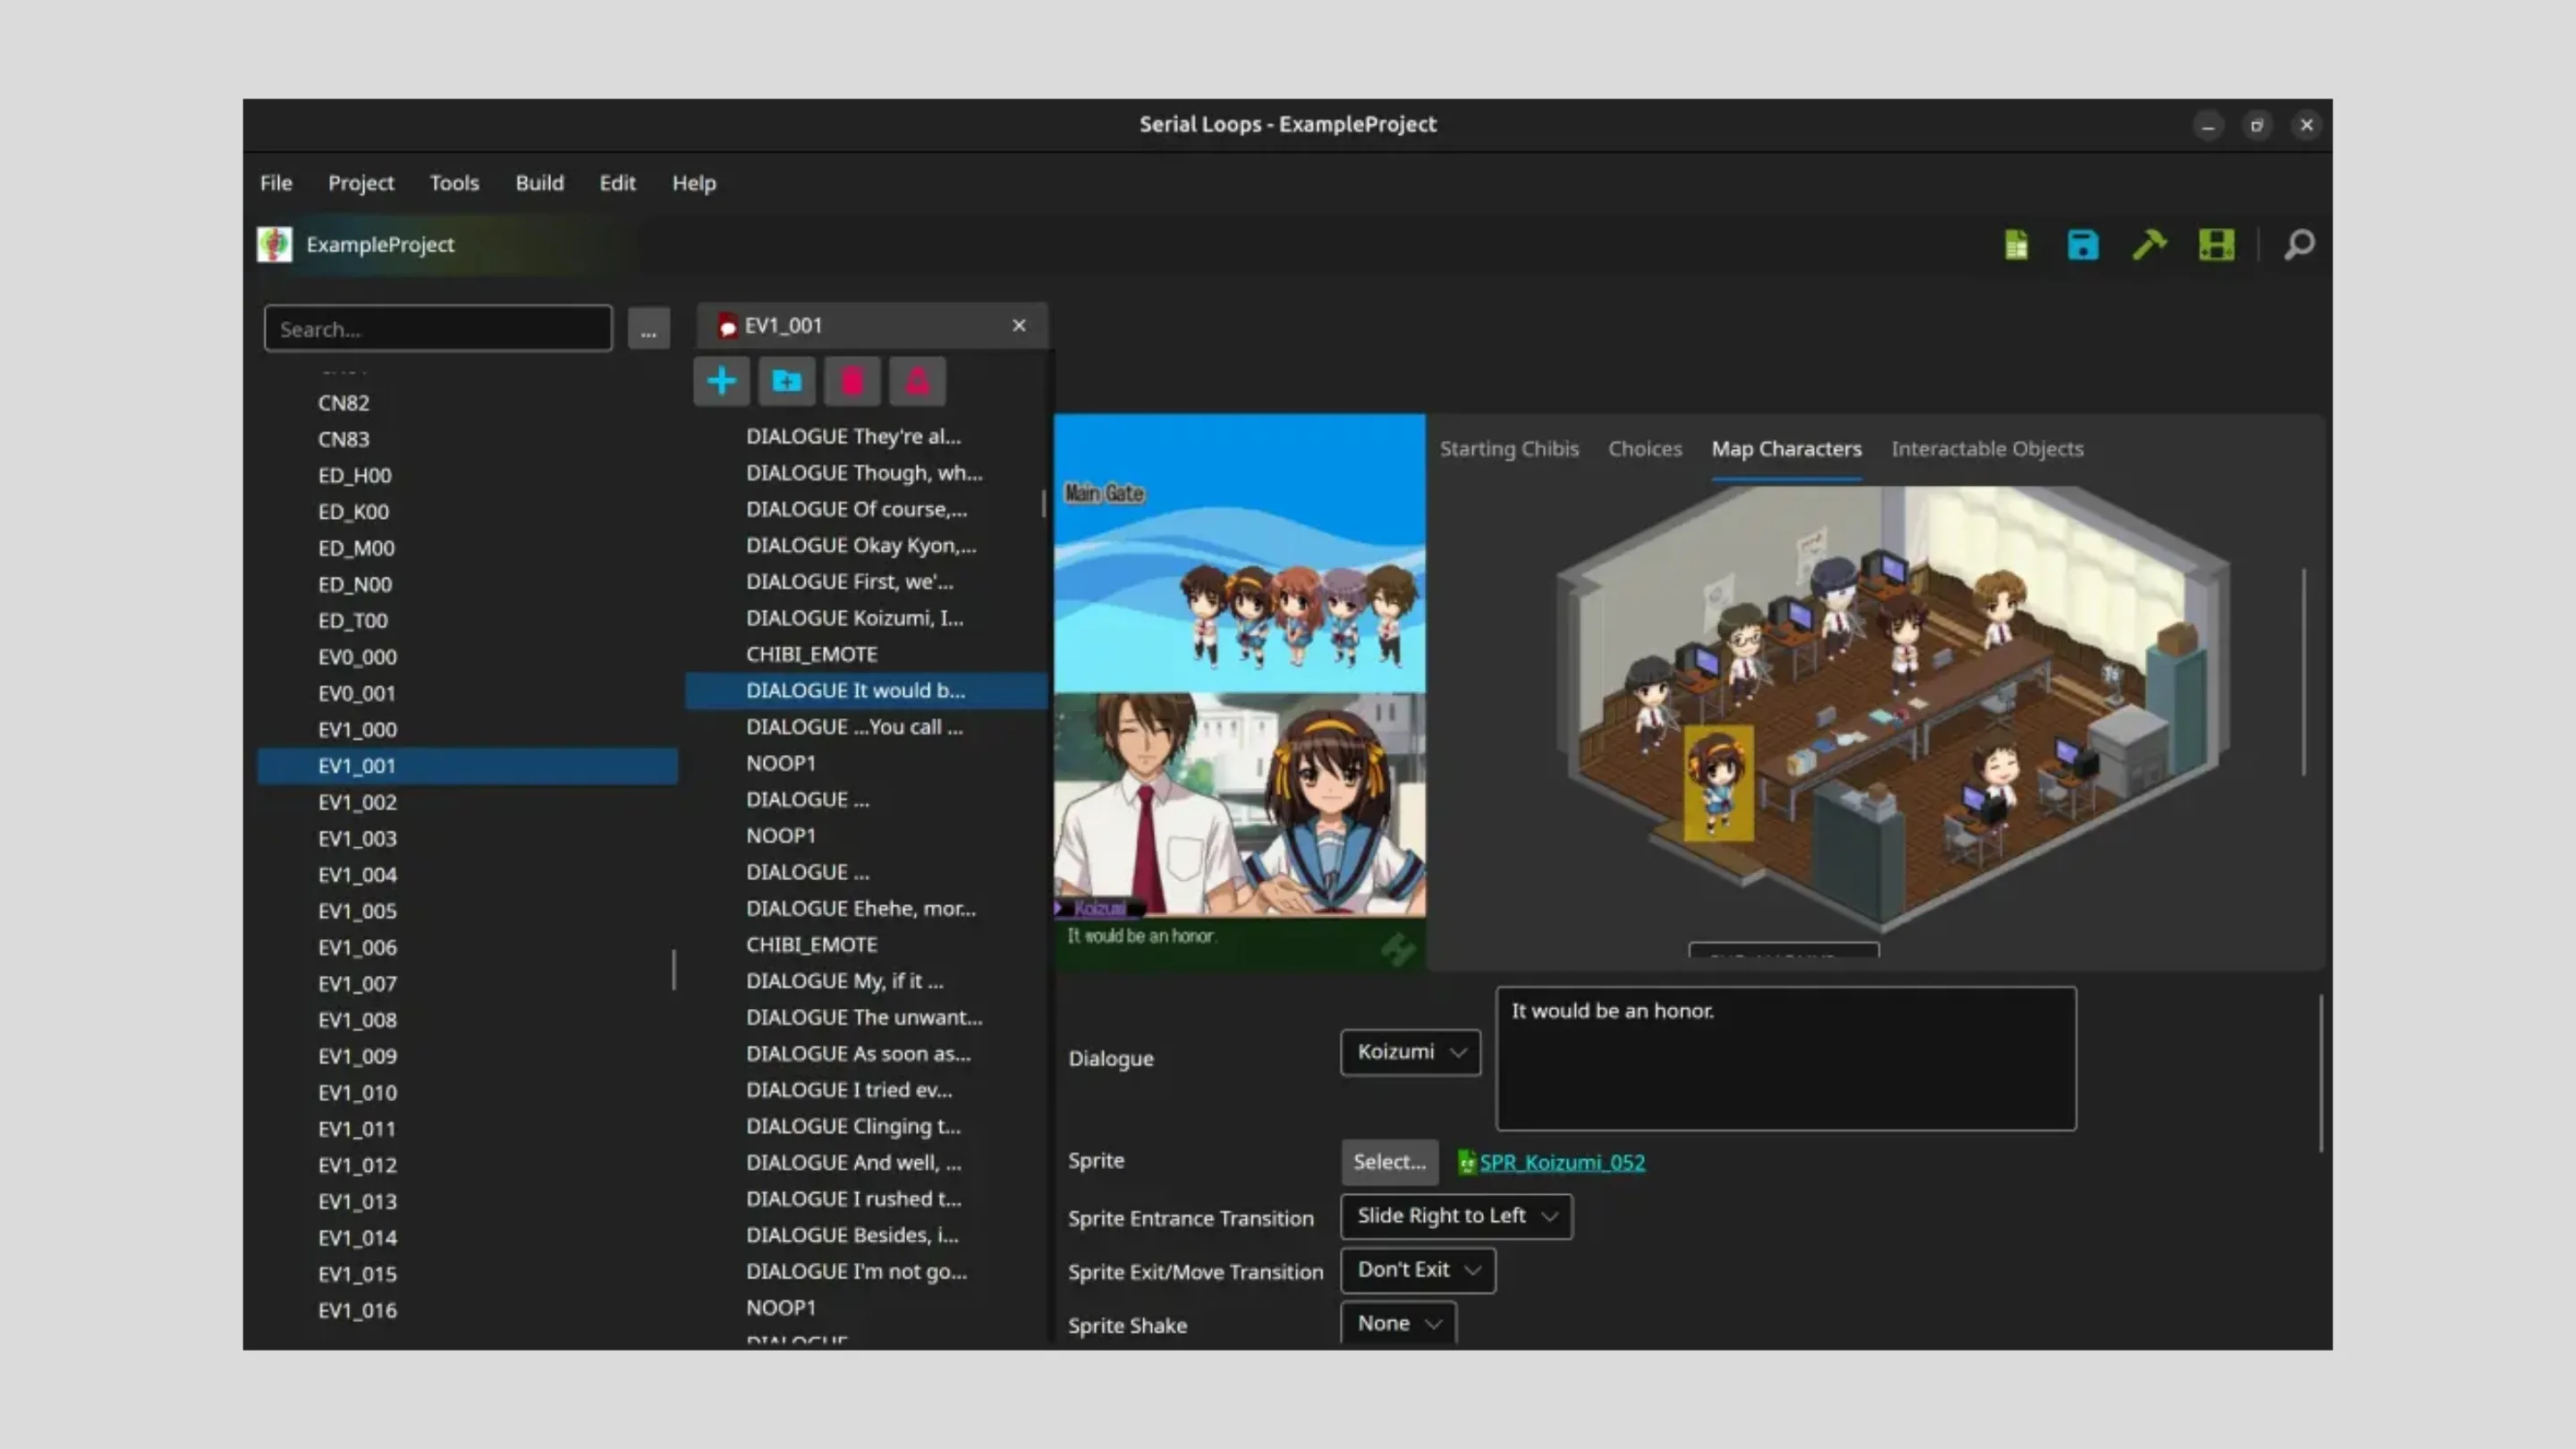The image size is (2576, 1449).
Task: Open the Project menu
Action: point(361,183)
